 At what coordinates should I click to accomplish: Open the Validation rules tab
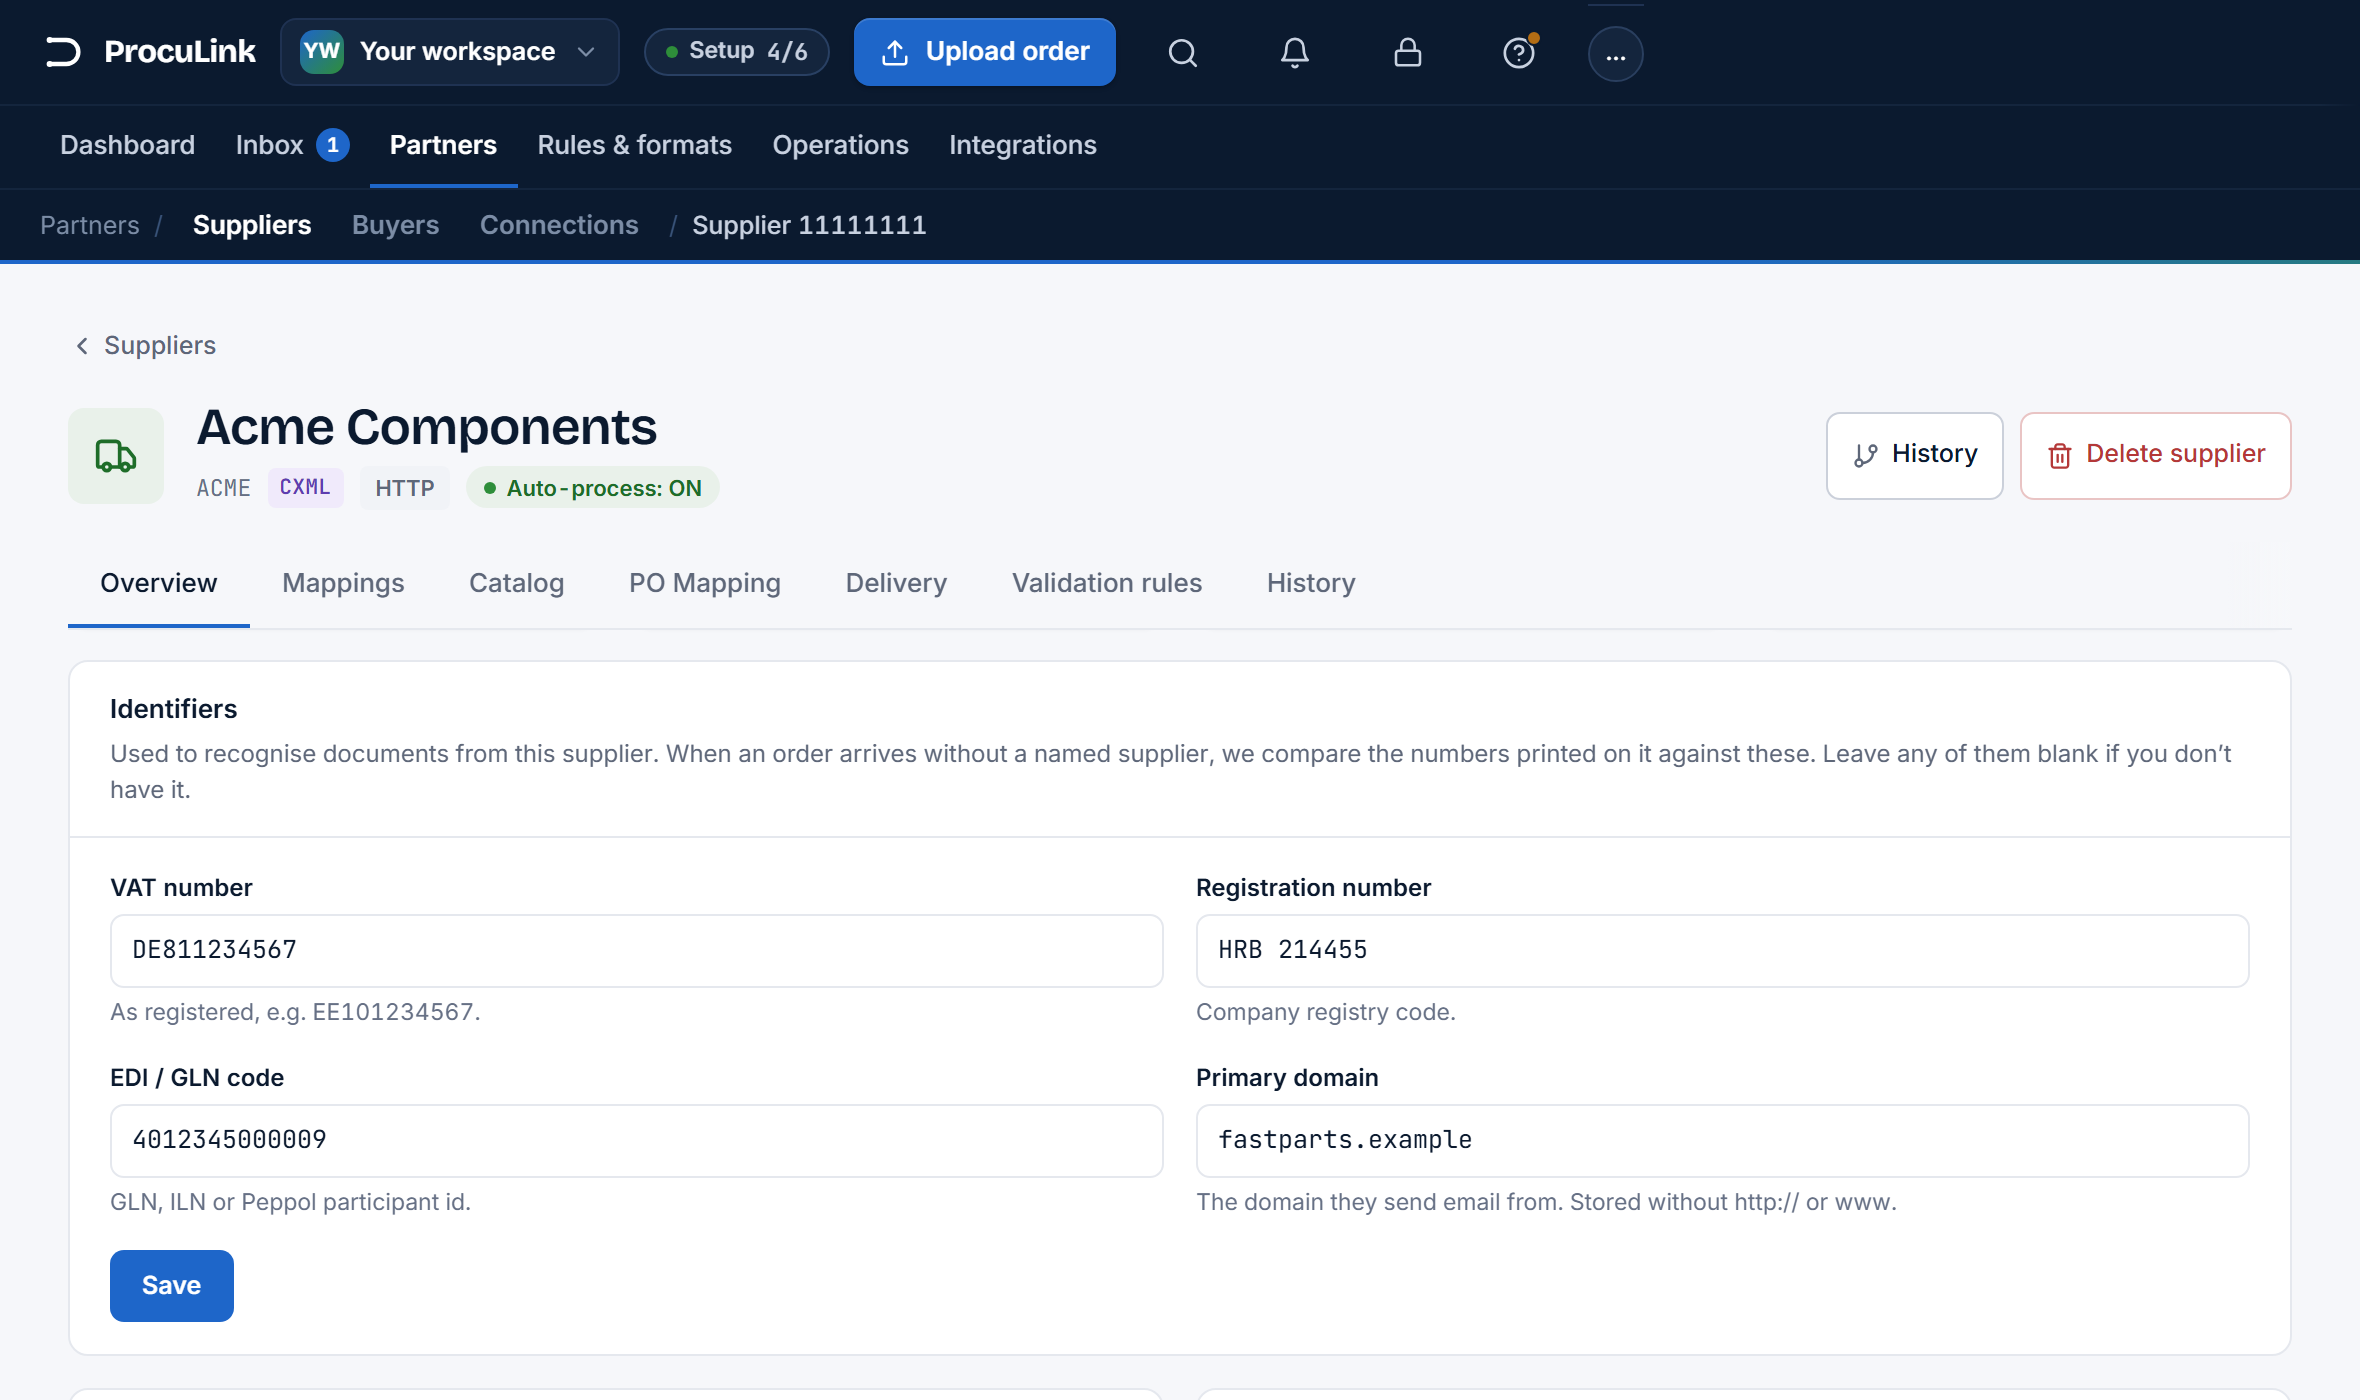[1107, 583]
